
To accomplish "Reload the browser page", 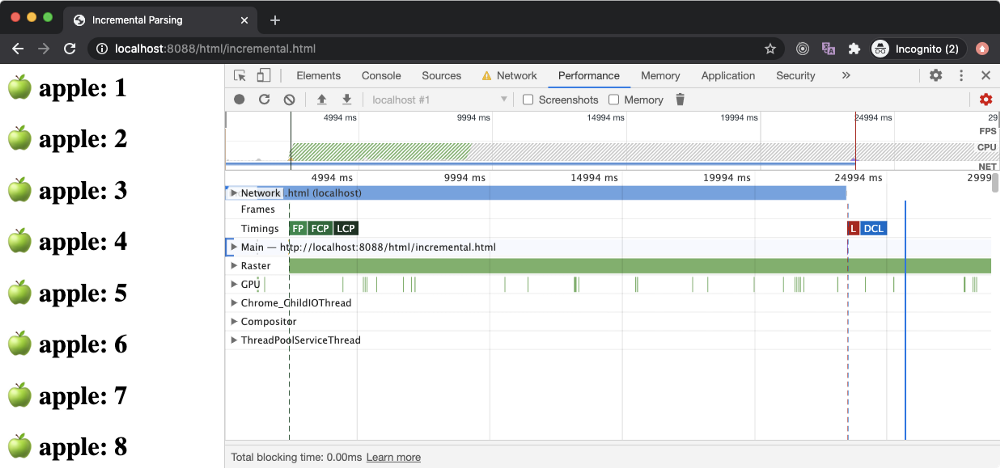I will [x=70, y=48].
